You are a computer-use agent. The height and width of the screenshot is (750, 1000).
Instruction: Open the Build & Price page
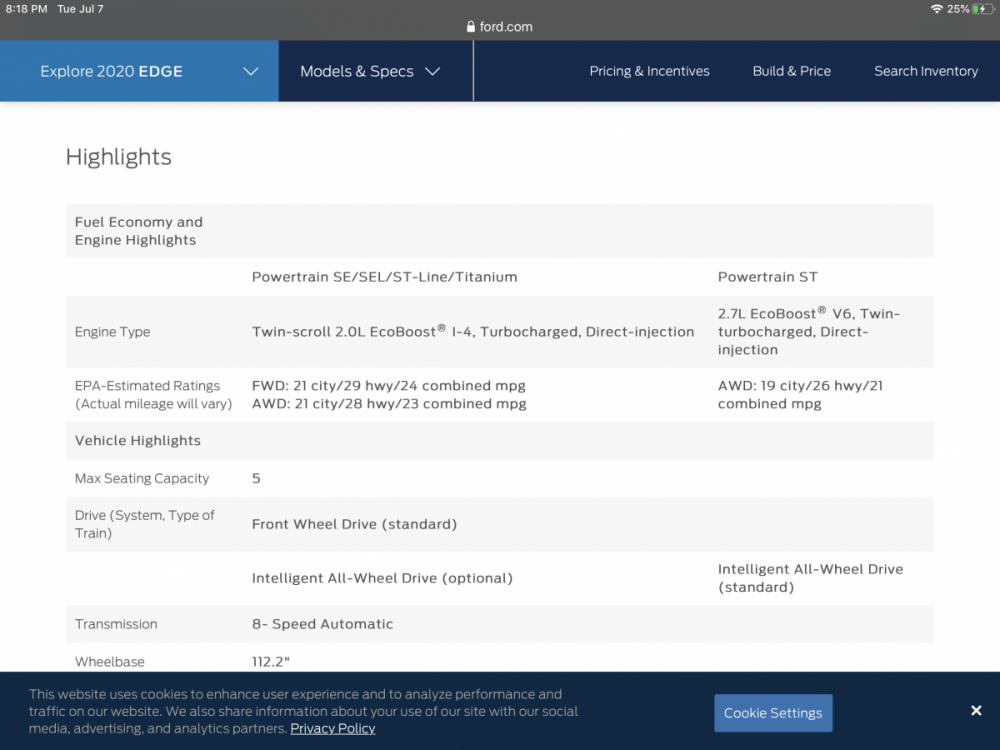coord(791,71)
